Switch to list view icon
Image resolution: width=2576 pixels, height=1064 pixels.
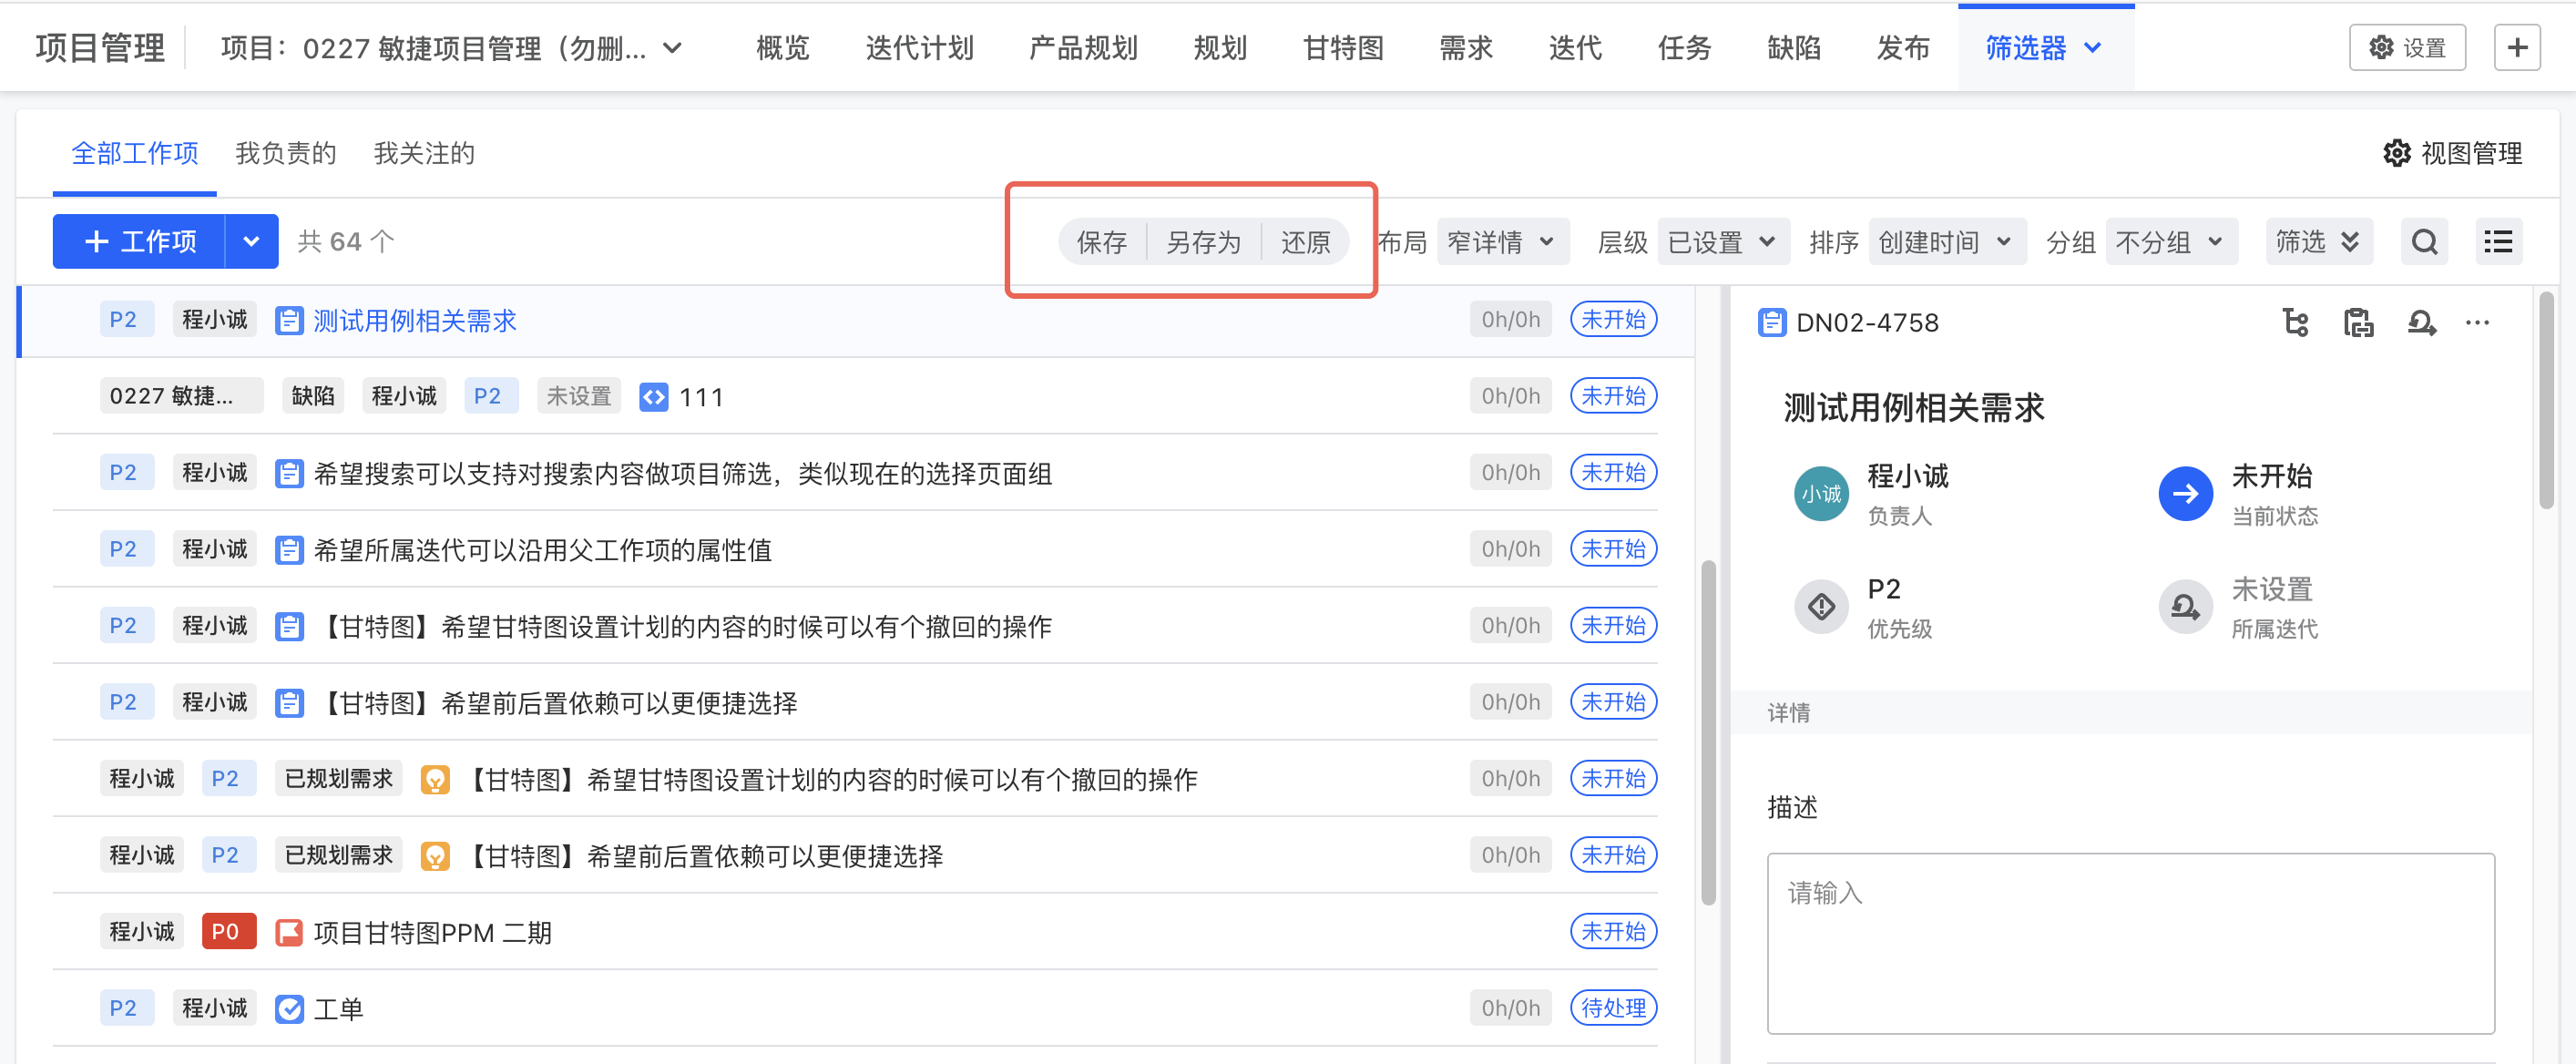(x=2498, y=241)
